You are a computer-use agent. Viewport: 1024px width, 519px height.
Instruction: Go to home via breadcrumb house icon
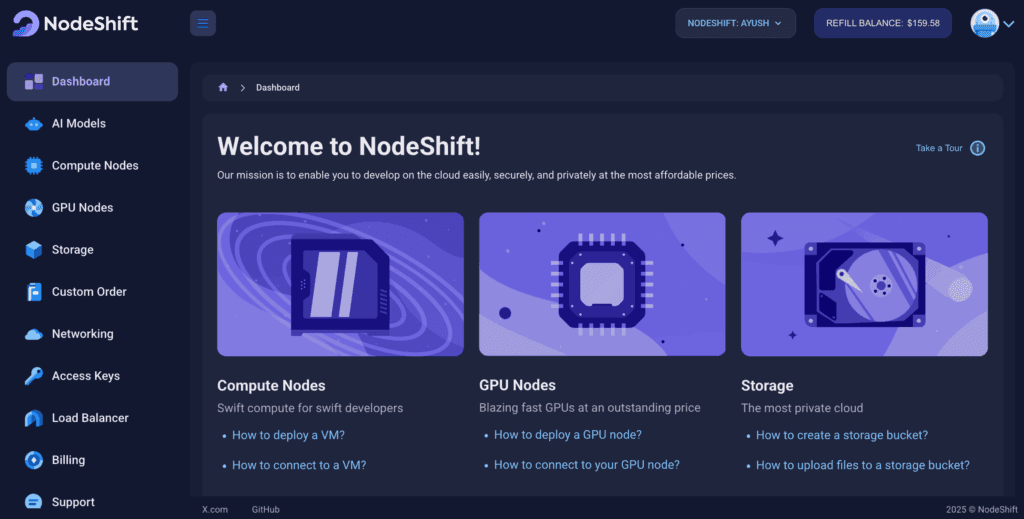(223, 88)
